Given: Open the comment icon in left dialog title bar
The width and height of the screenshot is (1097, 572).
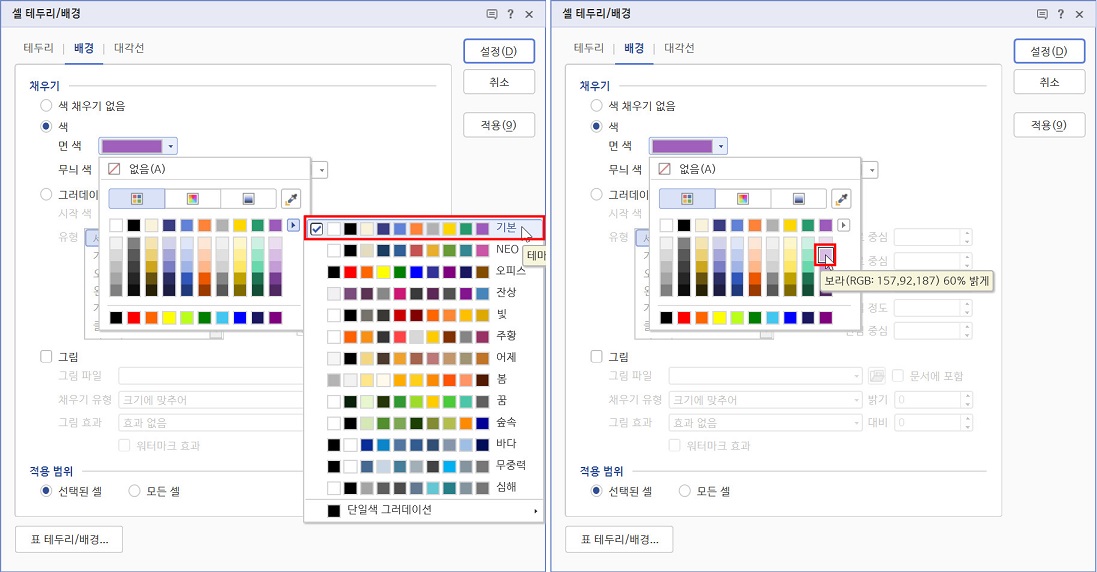Looking at the screenshot, I should click(492, 14).
